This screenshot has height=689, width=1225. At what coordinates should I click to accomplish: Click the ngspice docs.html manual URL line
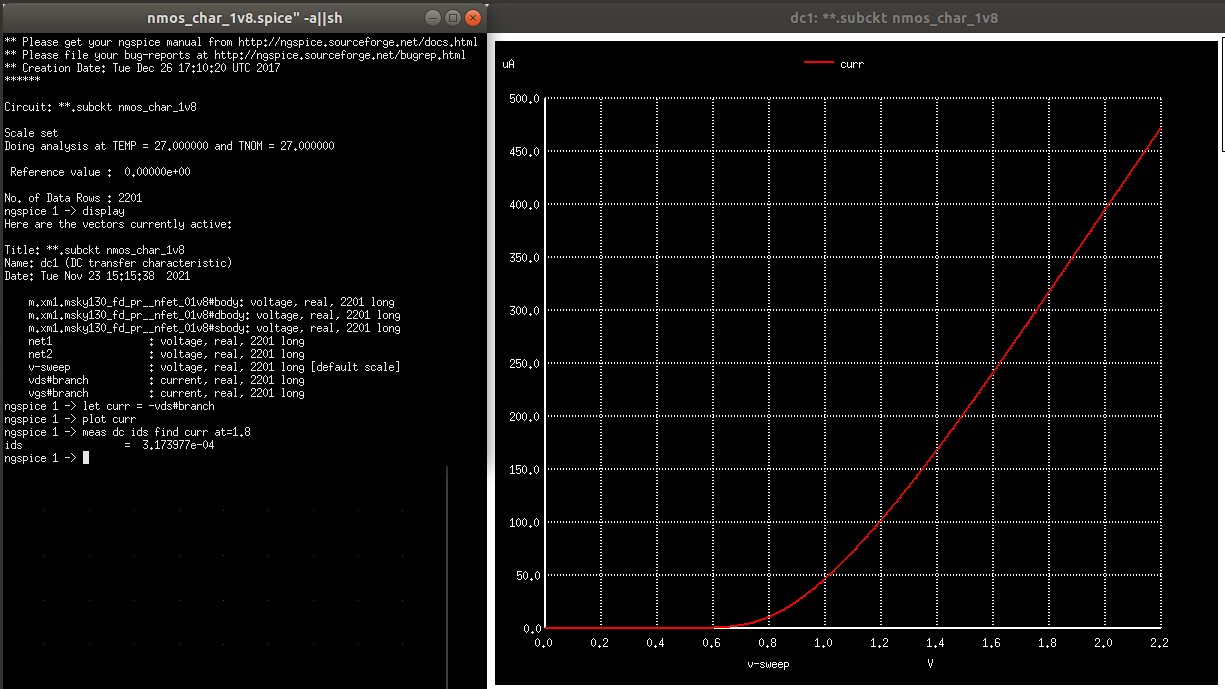(x=241, y=43)
